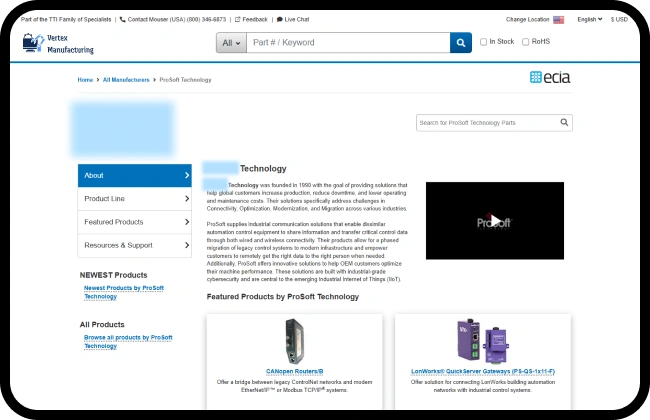Click the ProSoft parts search magnifier icon

[x=565, y=122]
